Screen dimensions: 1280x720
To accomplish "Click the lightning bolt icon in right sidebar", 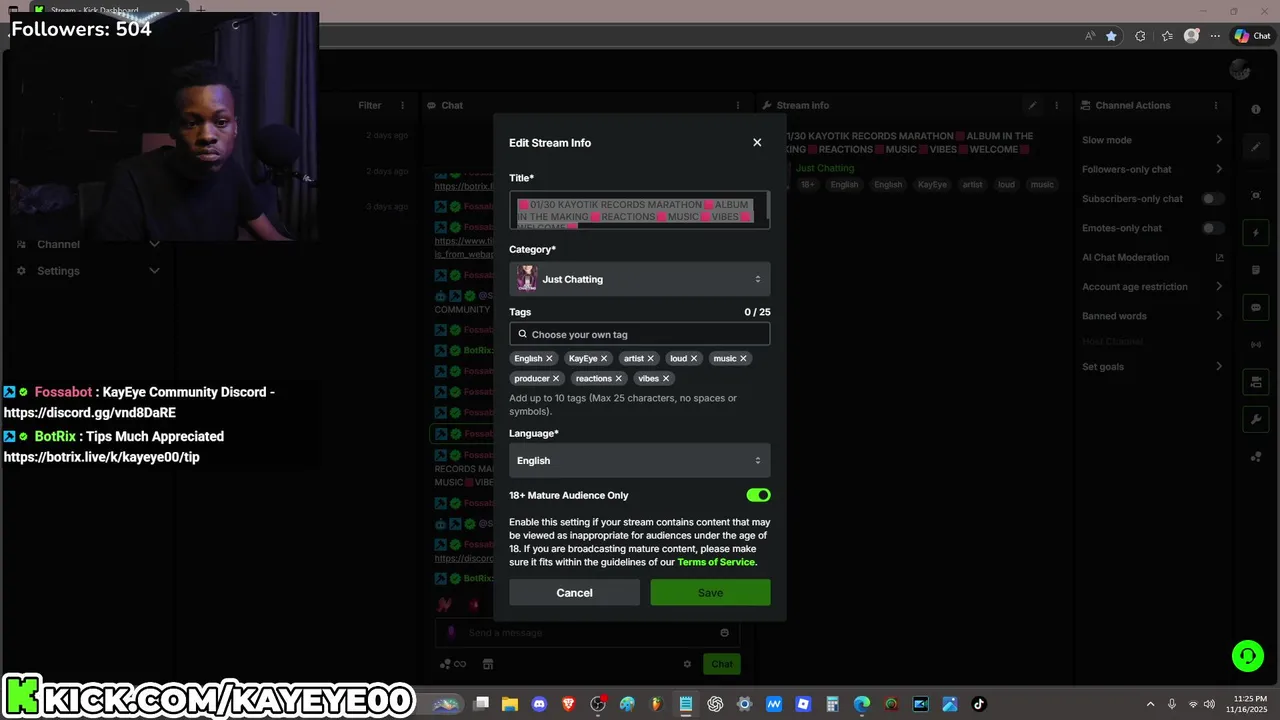I will [x=1256, y=233].
